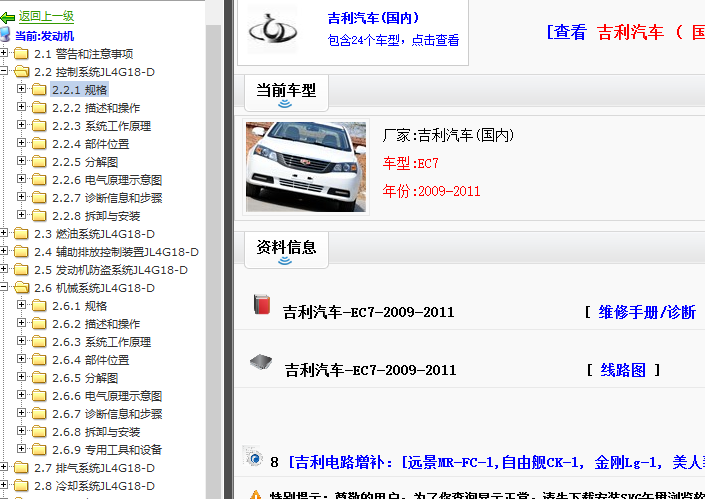Open the 吉利电路增补 announcement link

click(x=496, y=462)
